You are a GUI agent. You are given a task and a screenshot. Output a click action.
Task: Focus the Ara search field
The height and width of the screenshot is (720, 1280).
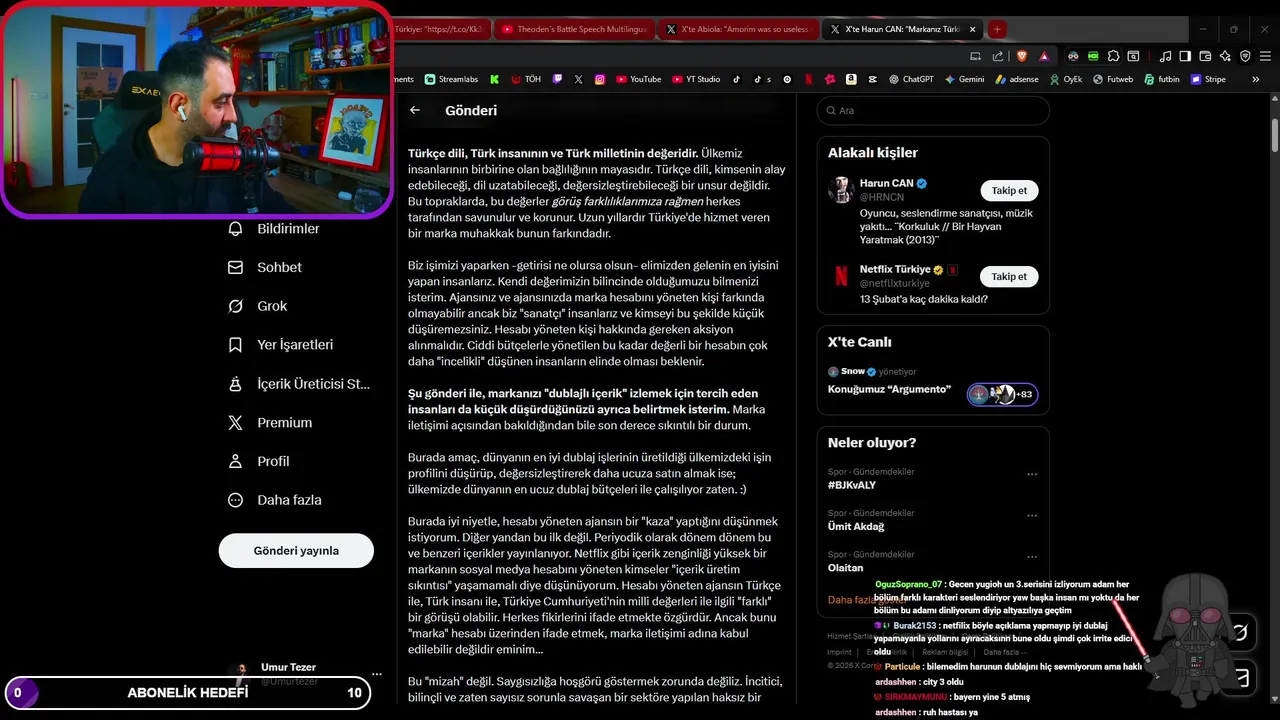pyautogui.click(x=933, y=111)
